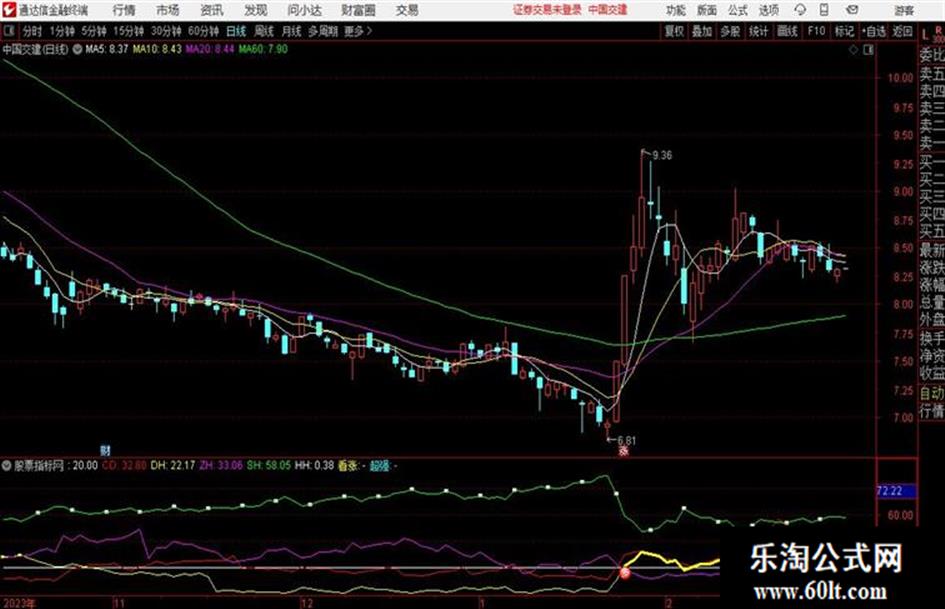This screenshot has height=609, width=945.
Task: Open the F10 company info button
Action: pos(816,31)
